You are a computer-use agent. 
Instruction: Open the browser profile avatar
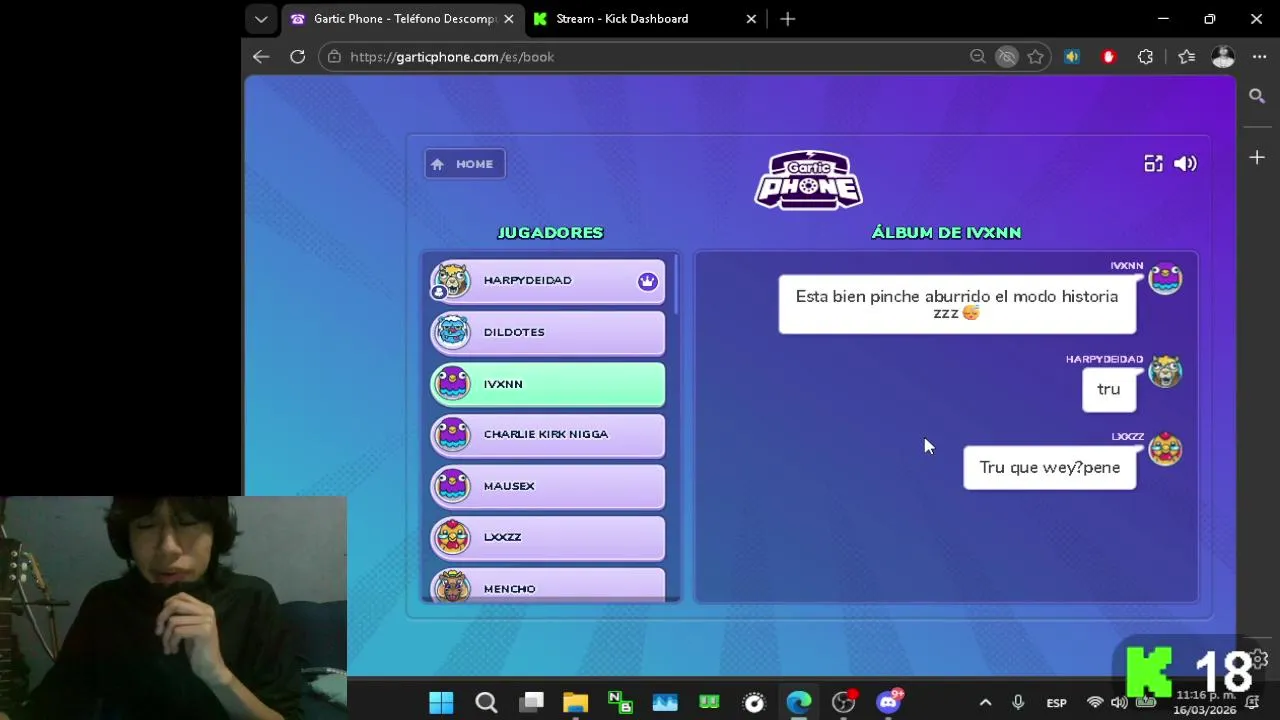(x=1223, y=57)
